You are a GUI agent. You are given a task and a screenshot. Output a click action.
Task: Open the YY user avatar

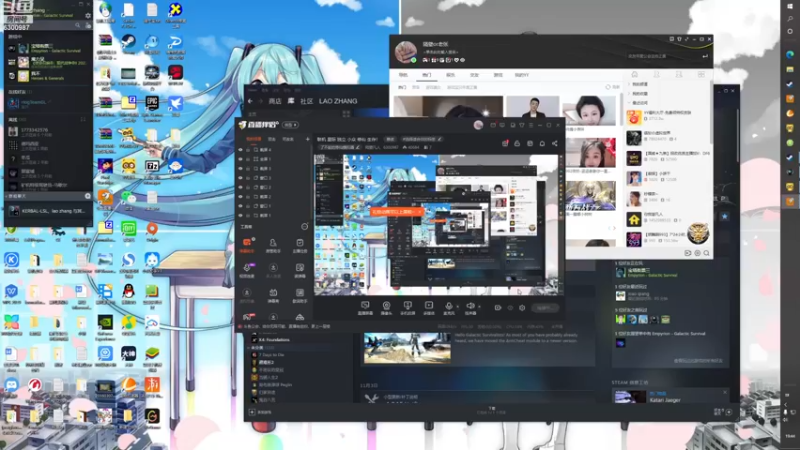[x=406, y=52]
